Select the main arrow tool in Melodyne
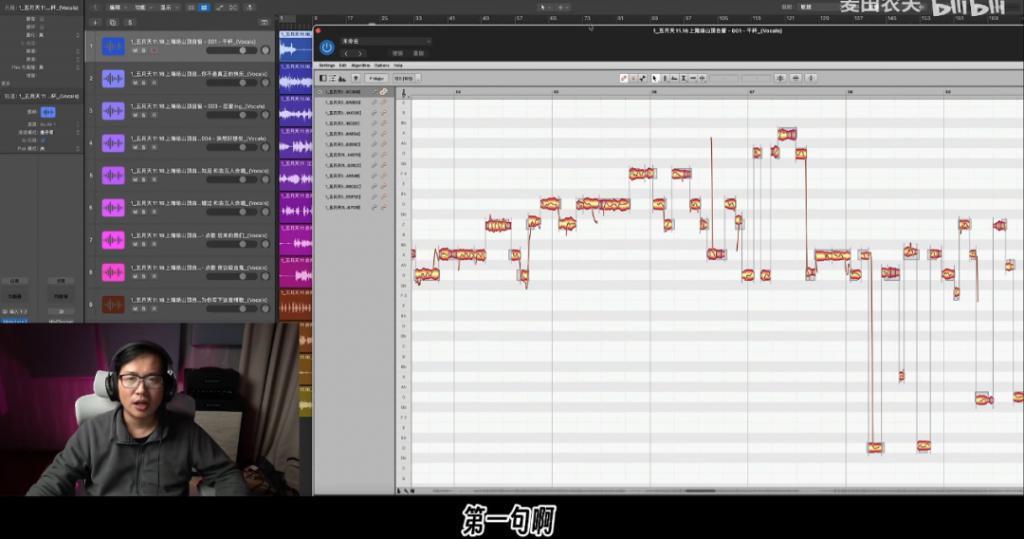The height and width of the screenshot is (539, 1024). (655, 78)
